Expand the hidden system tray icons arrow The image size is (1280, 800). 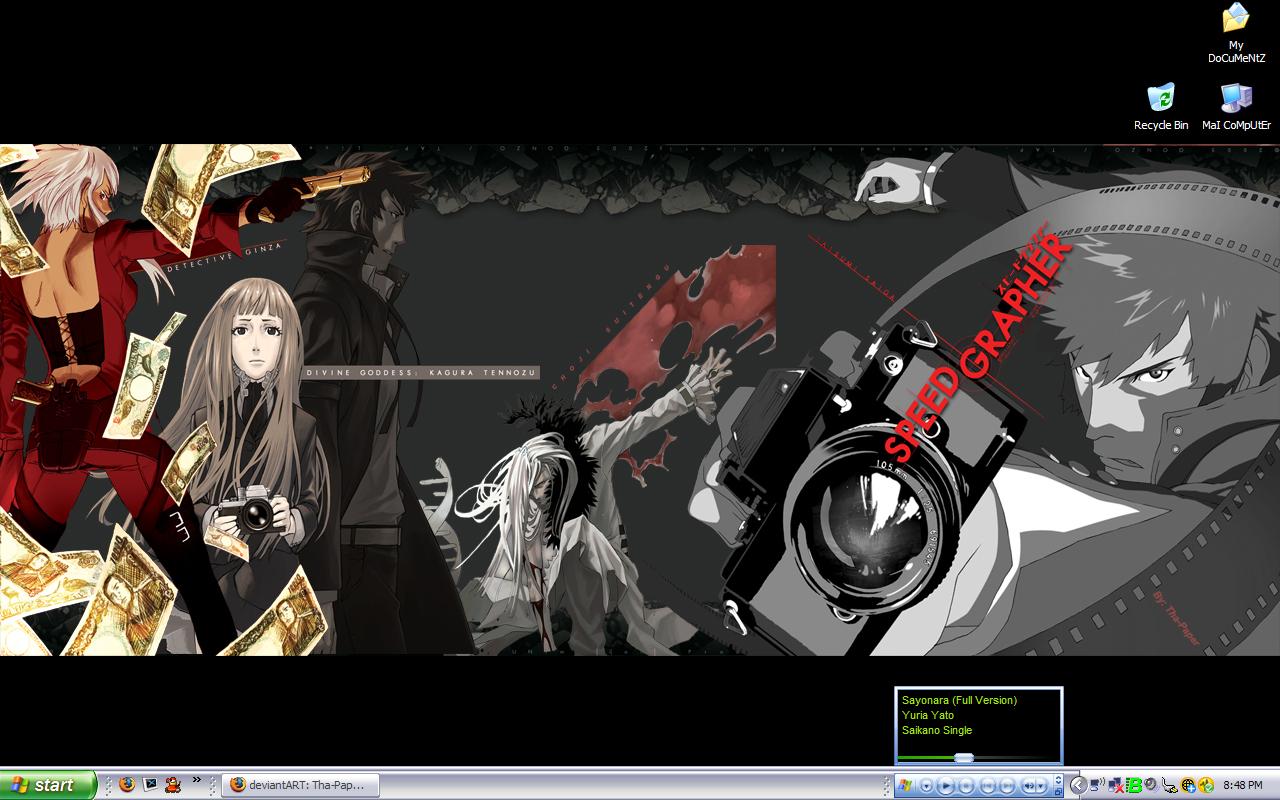coord(1078,785)
